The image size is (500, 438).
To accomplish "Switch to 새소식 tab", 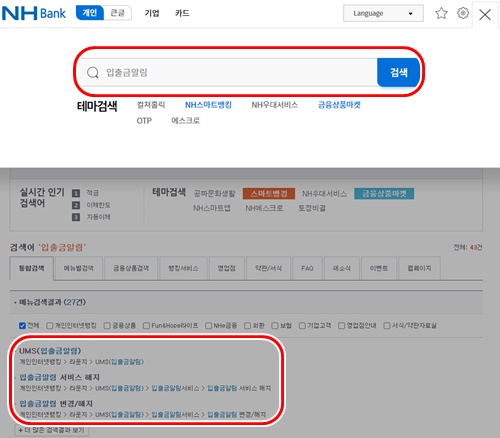I will click(342, 268).
